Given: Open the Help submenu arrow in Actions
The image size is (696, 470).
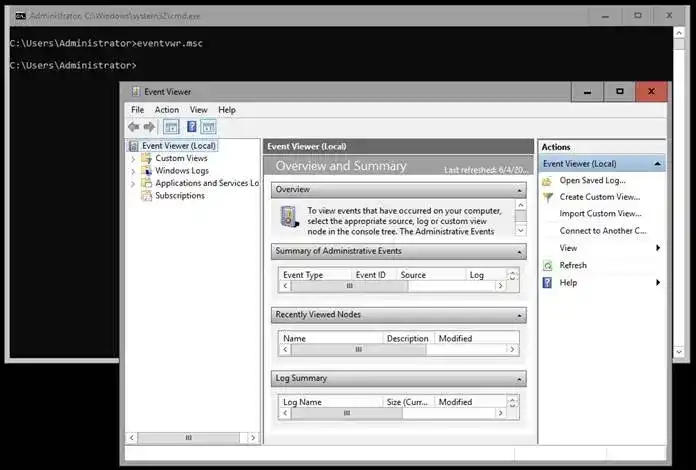Looking at the screenshot, I should [x=658, y=282].
